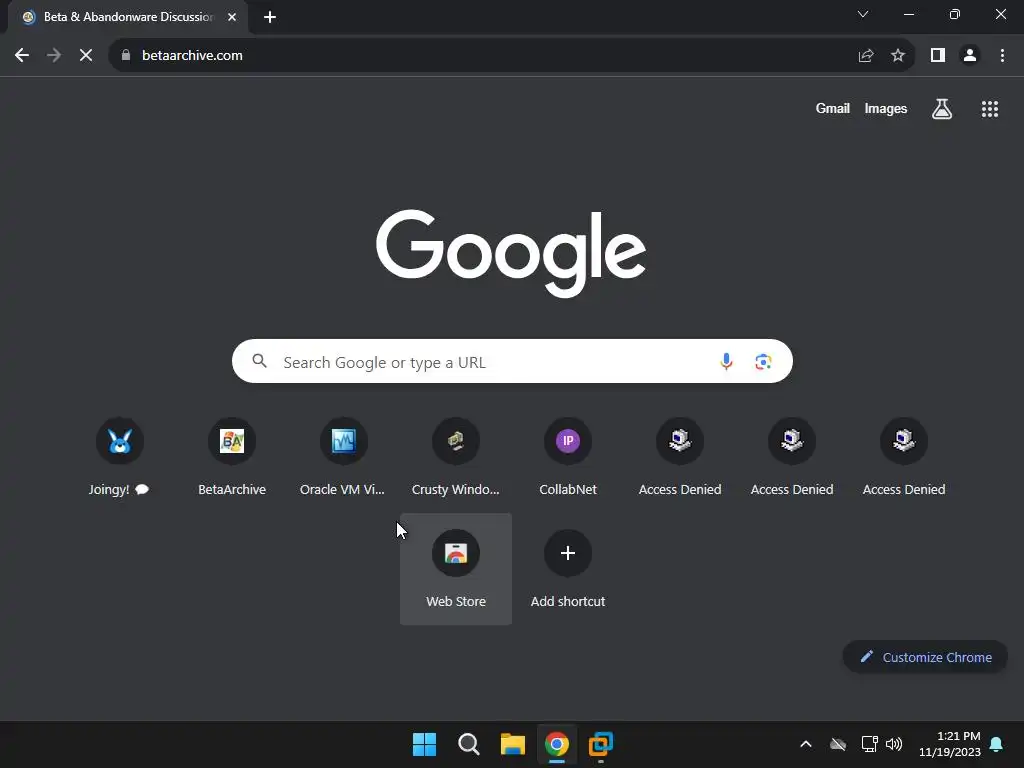Image resolution: width=1024 pixels, height=768 pixels.
Task: Search by image with Google Lens
Action: click(763, 361)
